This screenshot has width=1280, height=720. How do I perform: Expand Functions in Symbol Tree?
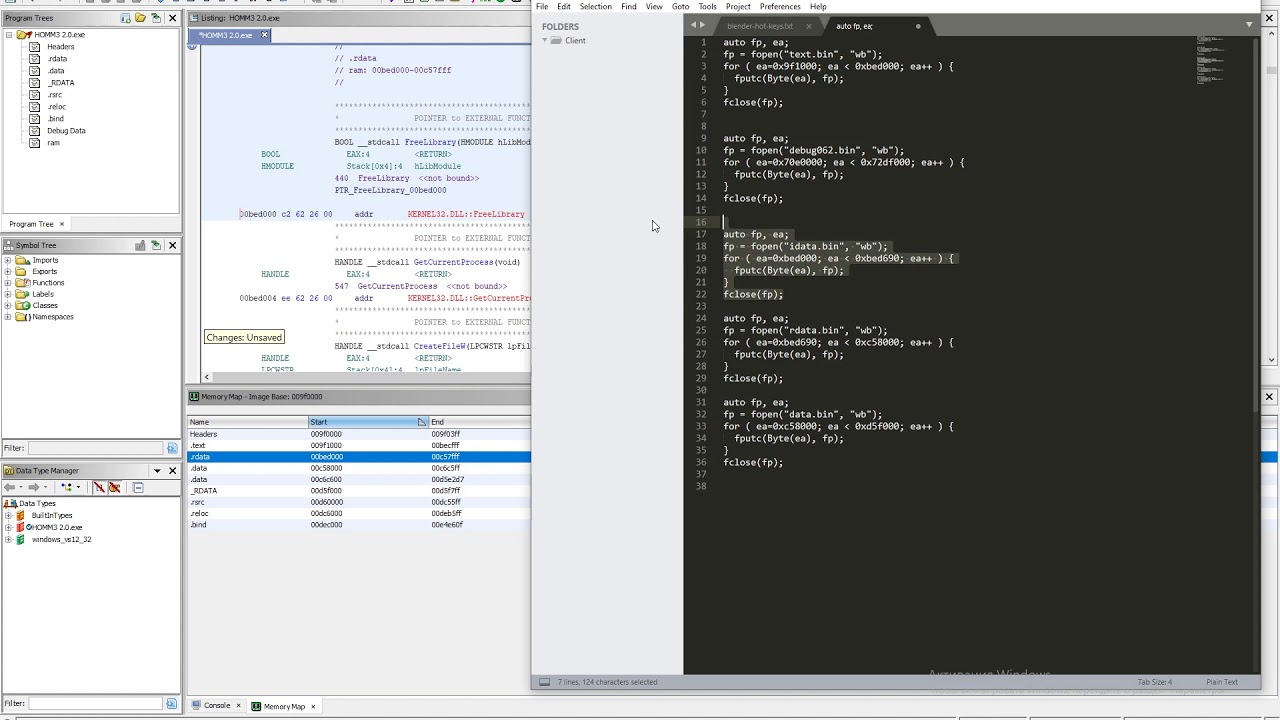click(x=8, y=283)
